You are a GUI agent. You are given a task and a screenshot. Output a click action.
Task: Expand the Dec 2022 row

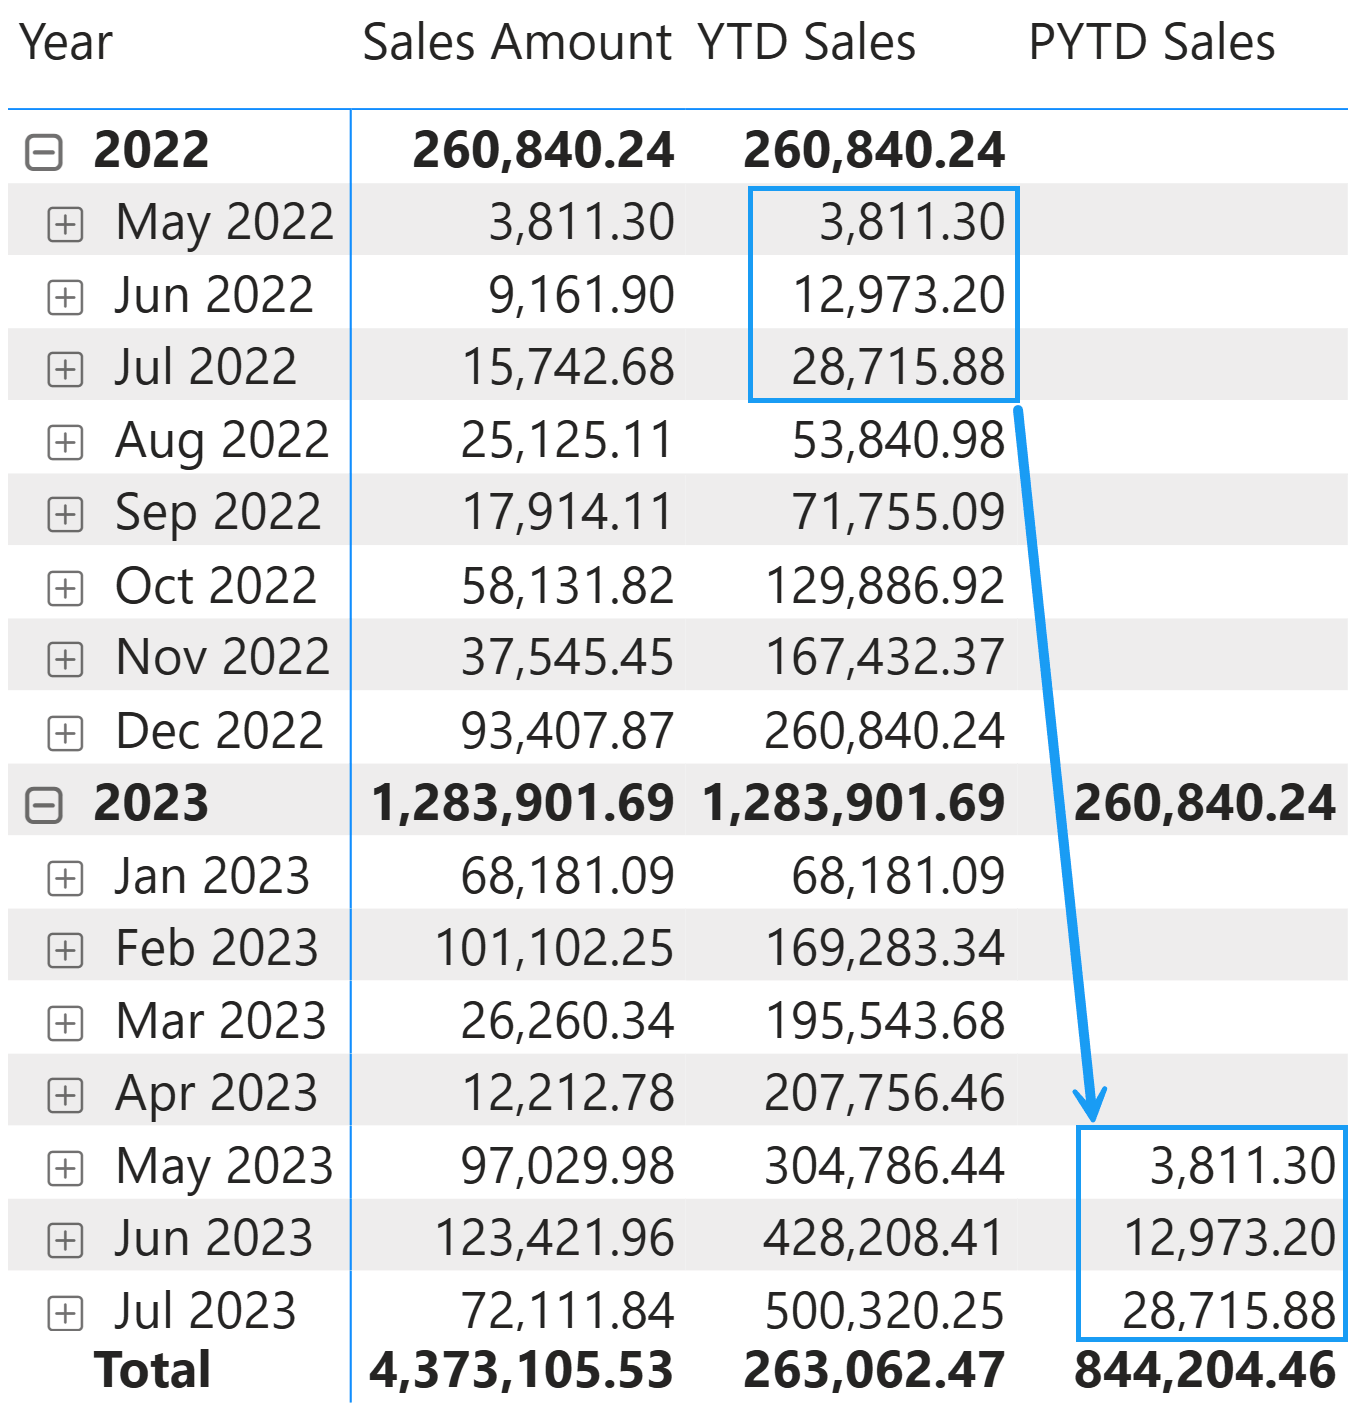[65, 733]
